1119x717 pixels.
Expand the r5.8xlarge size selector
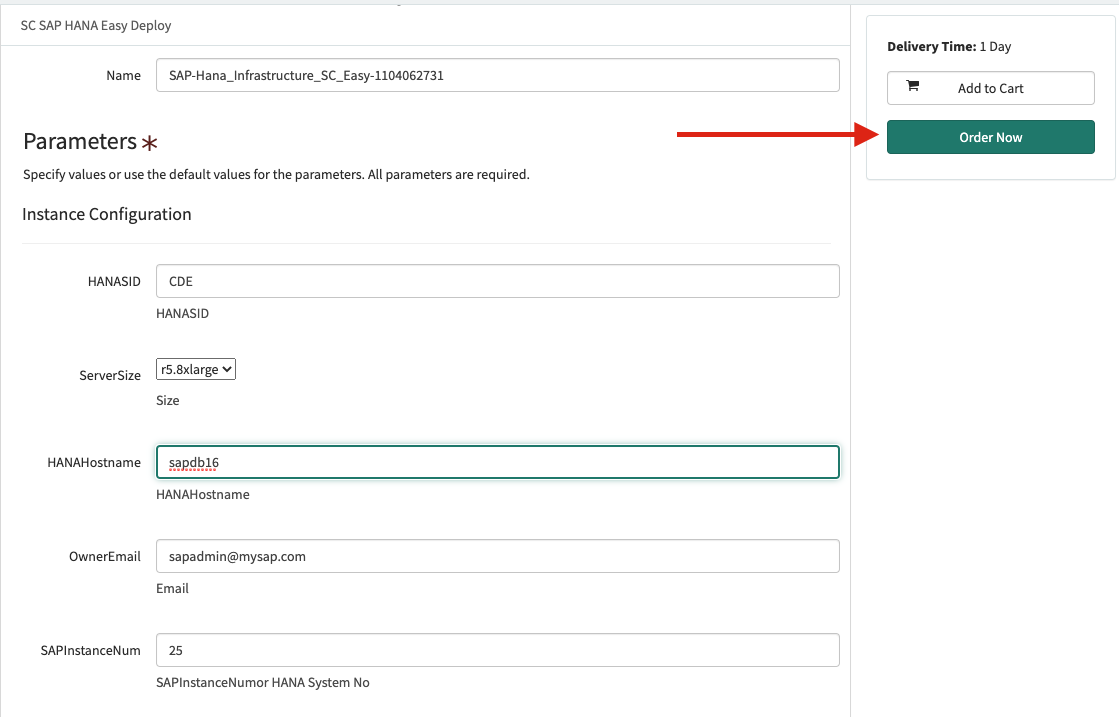click(196, 368)
